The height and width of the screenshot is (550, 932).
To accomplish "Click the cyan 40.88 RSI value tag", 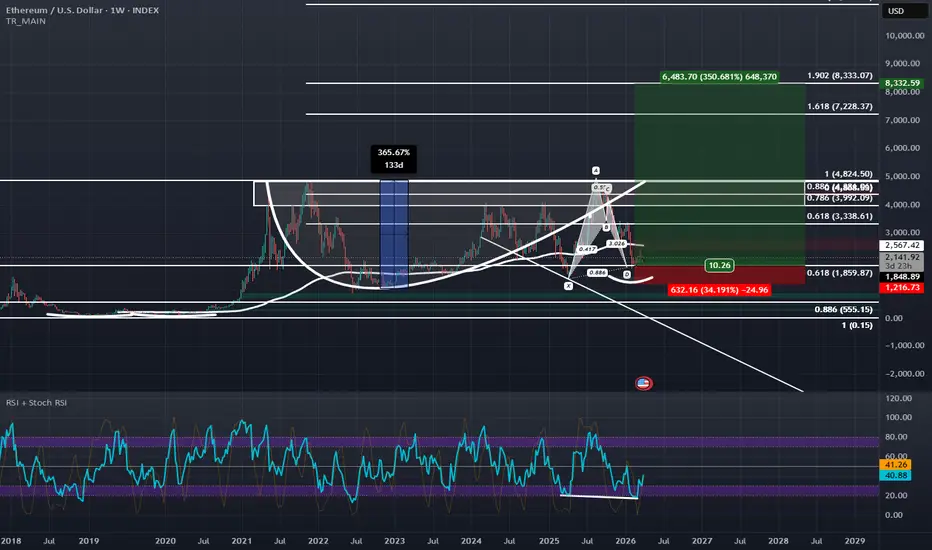I will click(x=896, y=476).
